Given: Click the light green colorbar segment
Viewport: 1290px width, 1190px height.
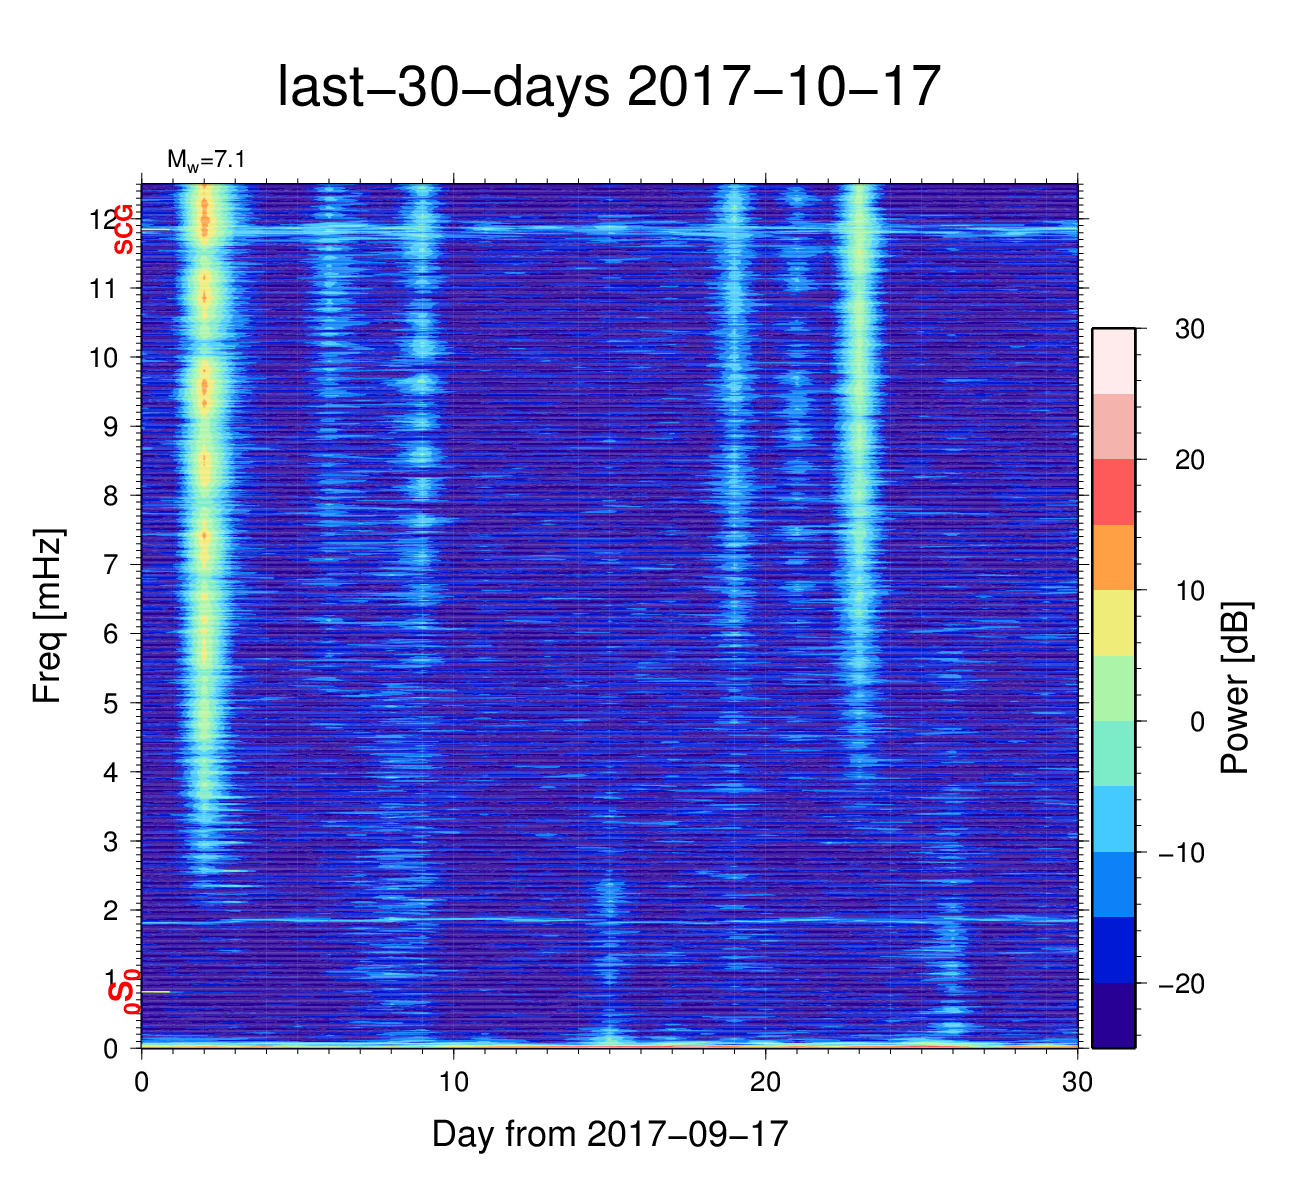Looking at the screenshot, I should click(x=1113, y=688).
